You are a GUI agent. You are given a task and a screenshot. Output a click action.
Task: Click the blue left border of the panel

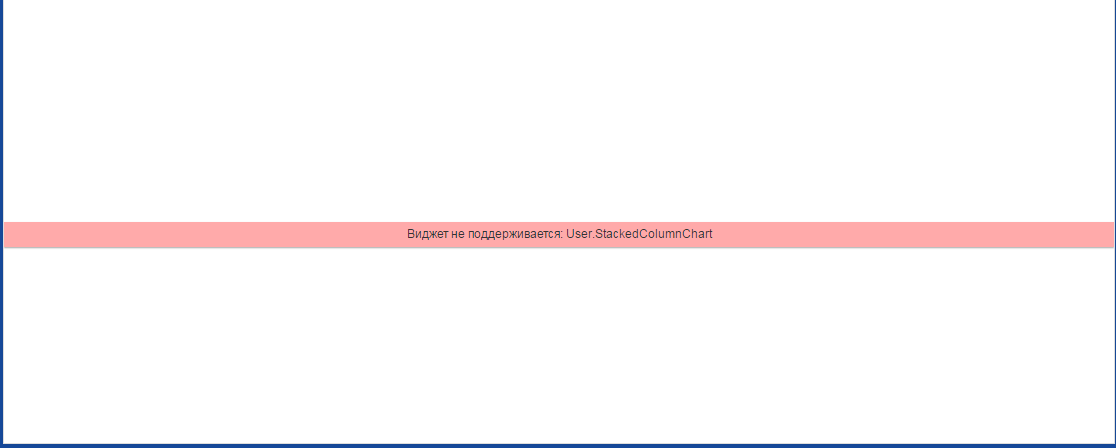[x=1, y=224]
